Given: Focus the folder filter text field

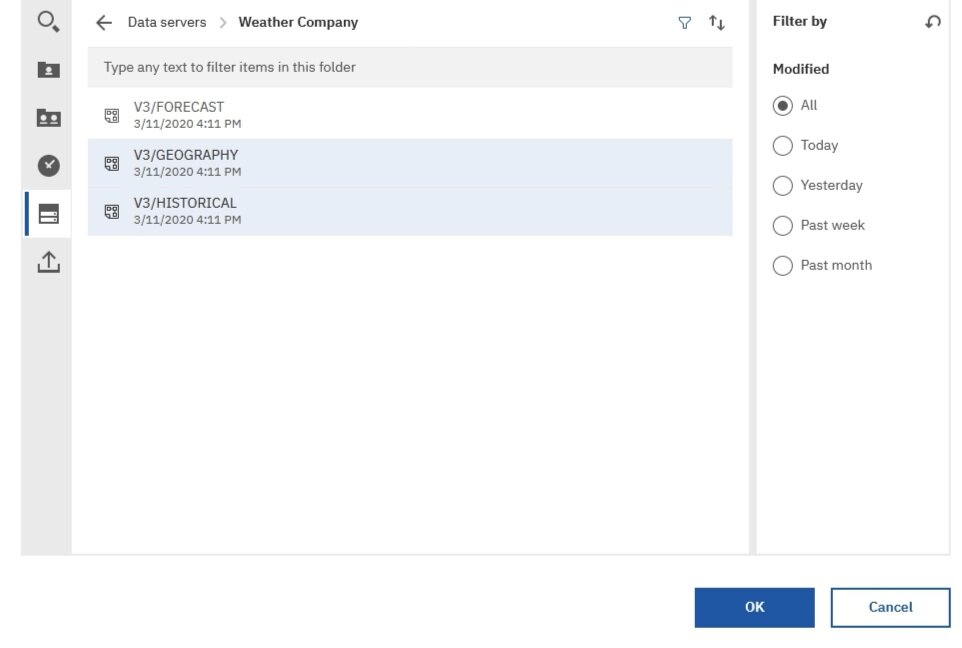Looking at the screenshot, I should coord(410,68).
